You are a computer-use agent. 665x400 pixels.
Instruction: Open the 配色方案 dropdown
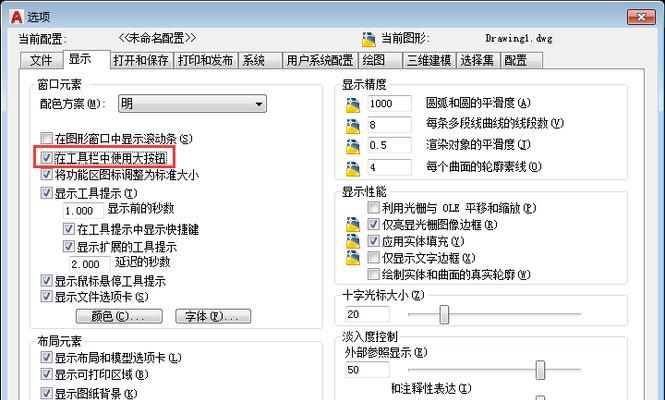[192, 103]
